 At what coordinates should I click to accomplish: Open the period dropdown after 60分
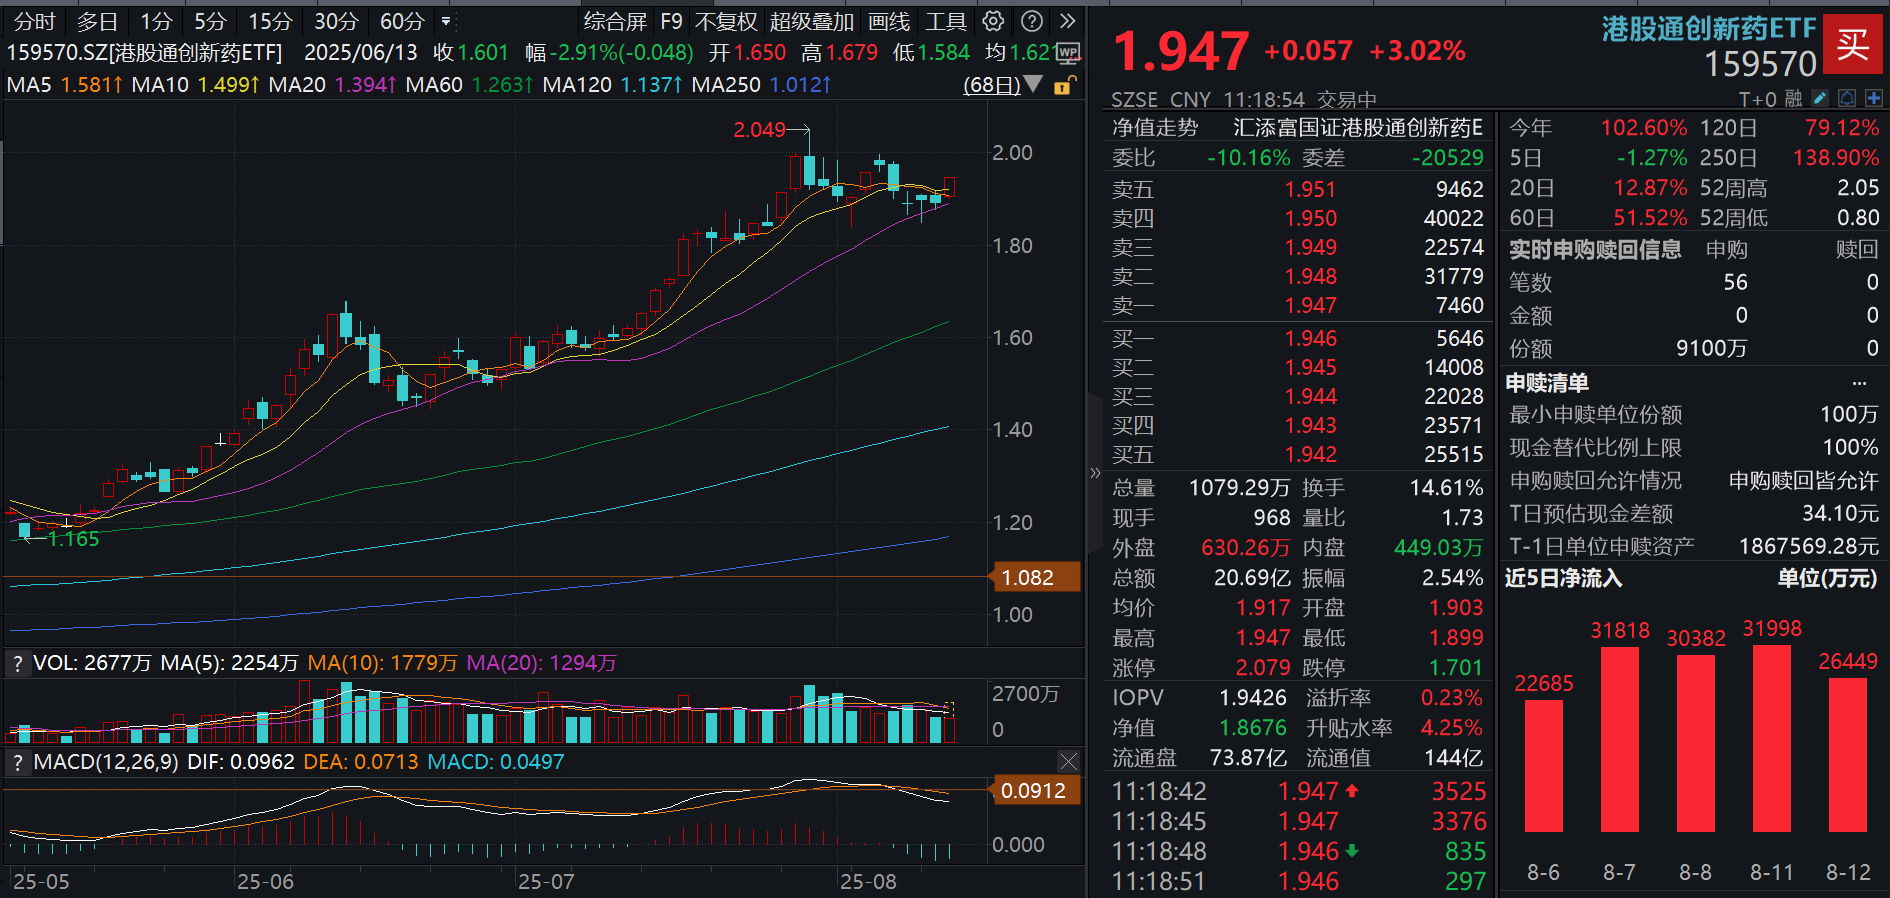click(x=446, y=21)
